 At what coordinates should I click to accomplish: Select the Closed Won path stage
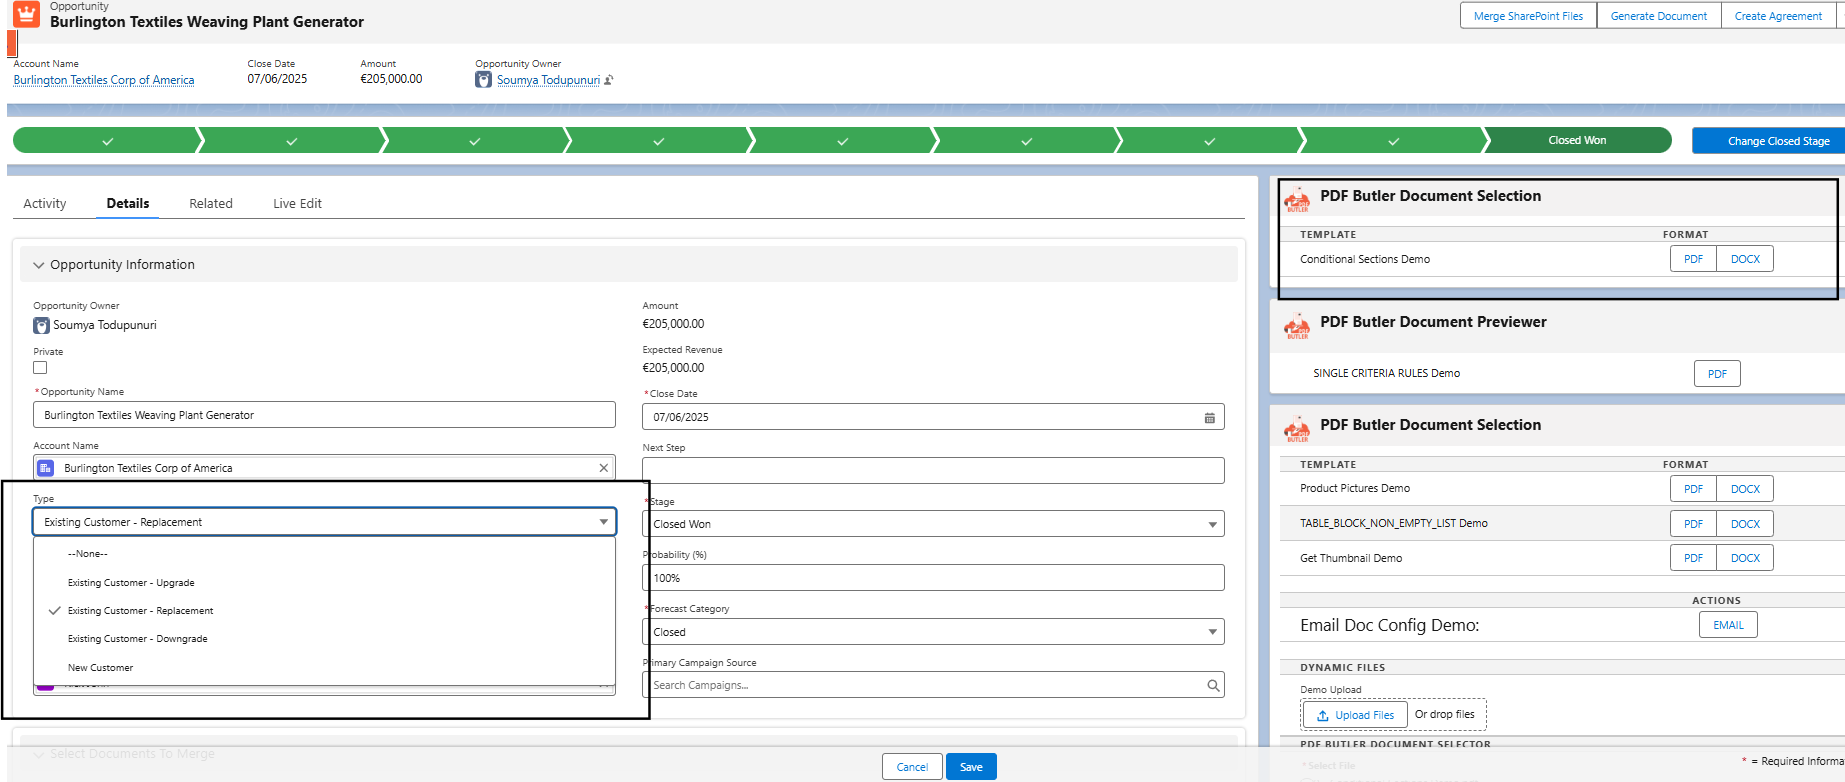pyautogui.click(x=1577, y=140)
